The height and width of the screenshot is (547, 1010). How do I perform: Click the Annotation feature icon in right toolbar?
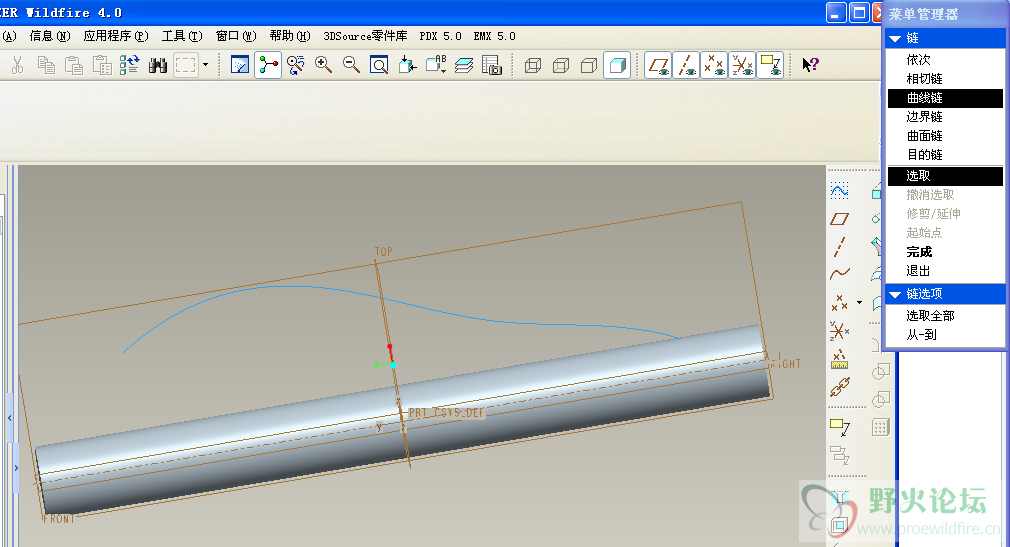coord(839,427)
